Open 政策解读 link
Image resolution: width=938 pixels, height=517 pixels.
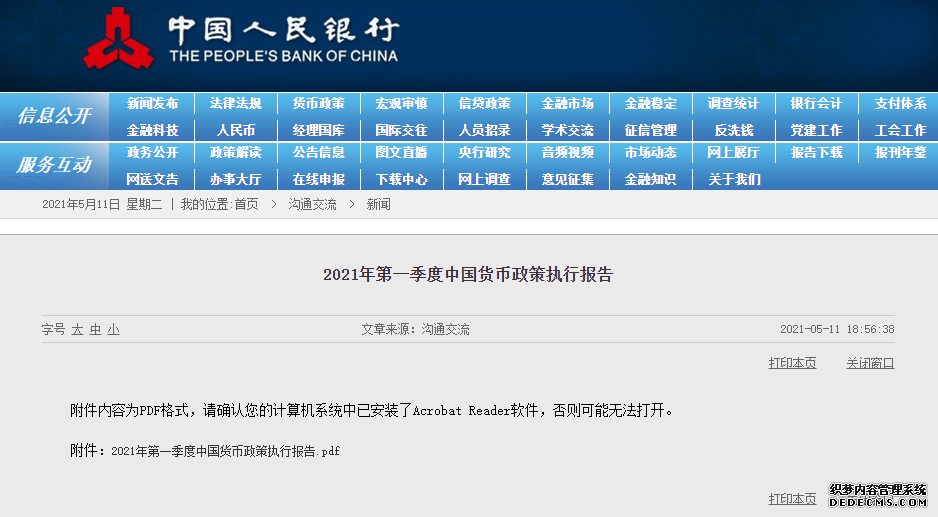[236, 153]
